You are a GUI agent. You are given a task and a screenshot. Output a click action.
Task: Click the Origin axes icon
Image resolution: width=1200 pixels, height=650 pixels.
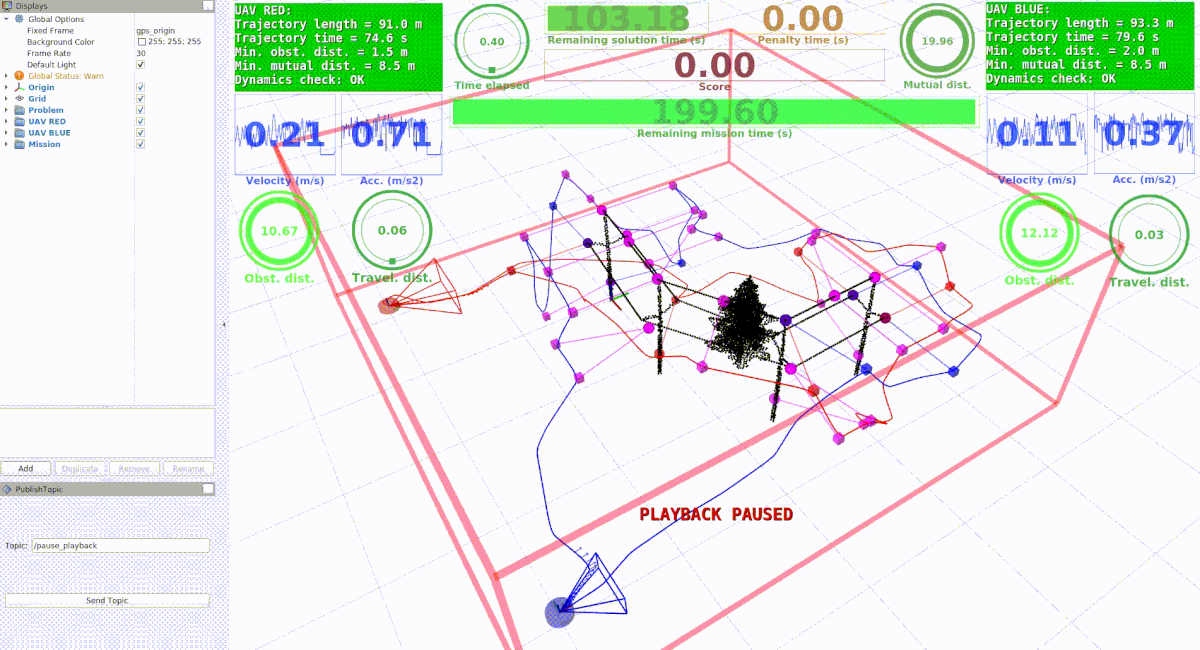click(20, 87)
